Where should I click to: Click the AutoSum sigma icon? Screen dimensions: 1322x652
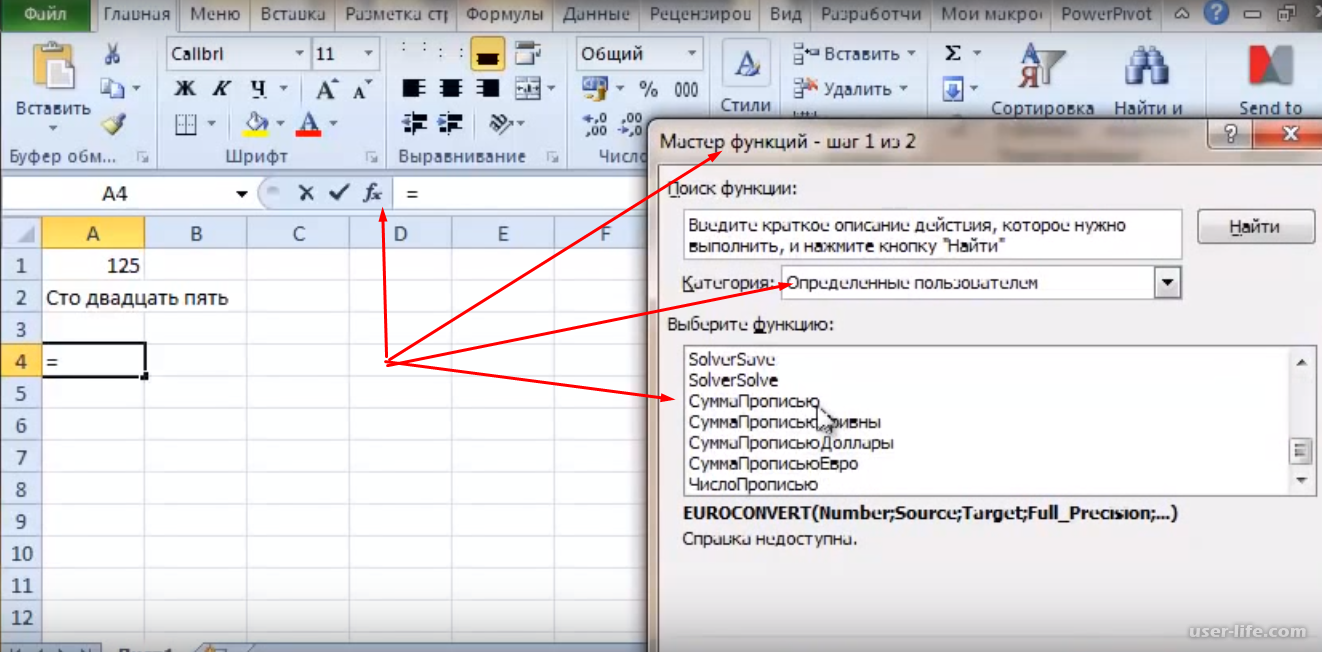tap(953, 54)
